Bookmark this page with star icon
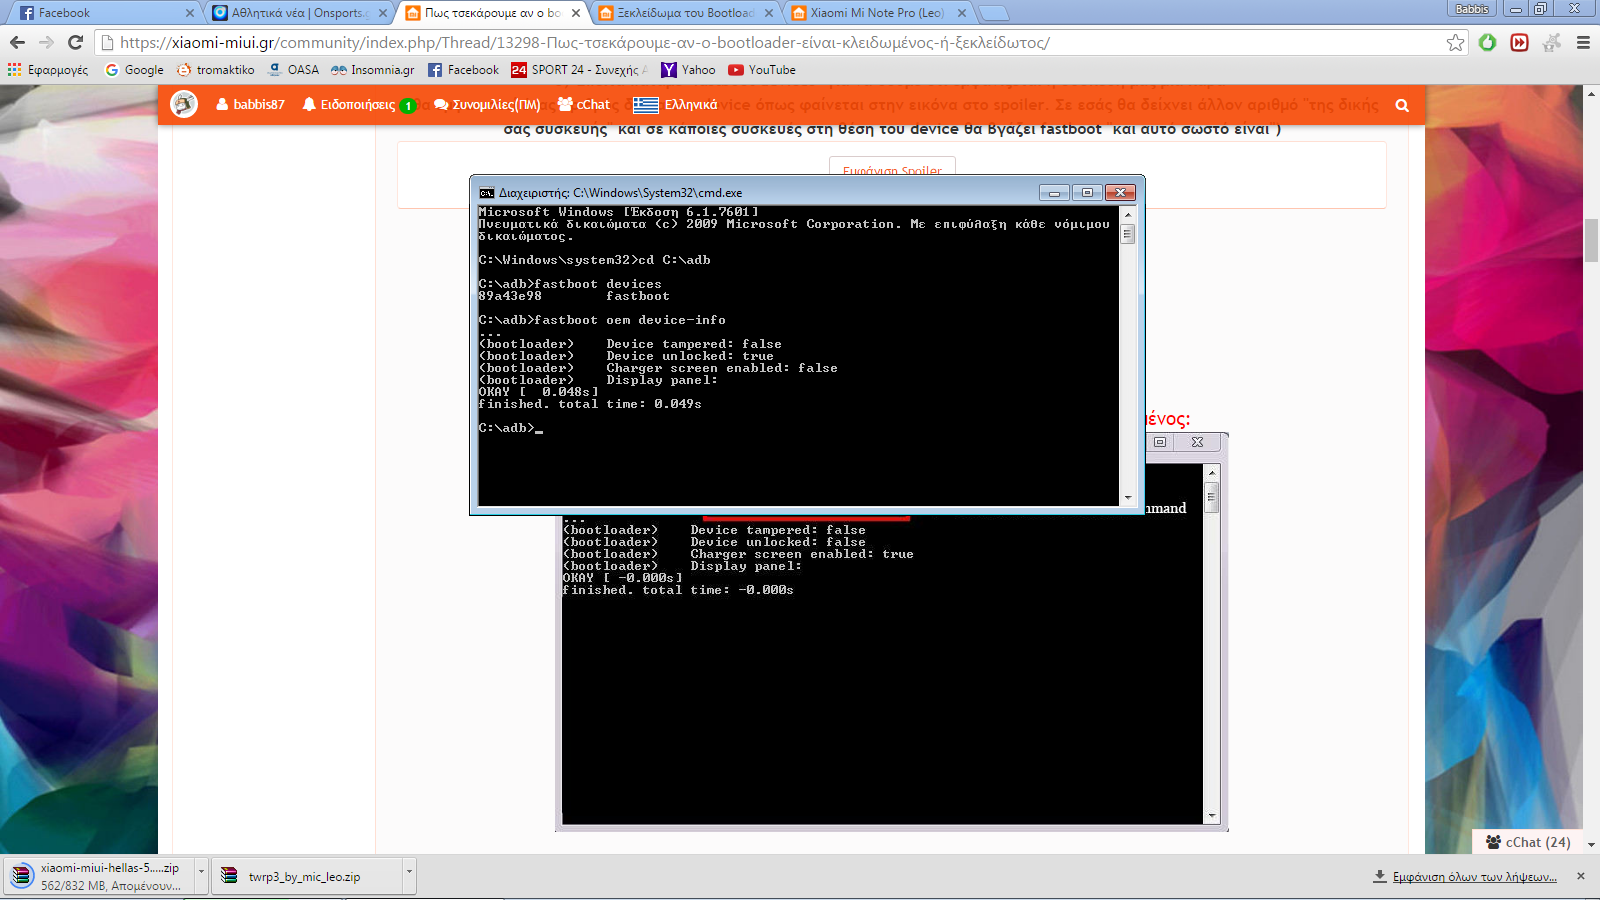 coord(1455,42)
